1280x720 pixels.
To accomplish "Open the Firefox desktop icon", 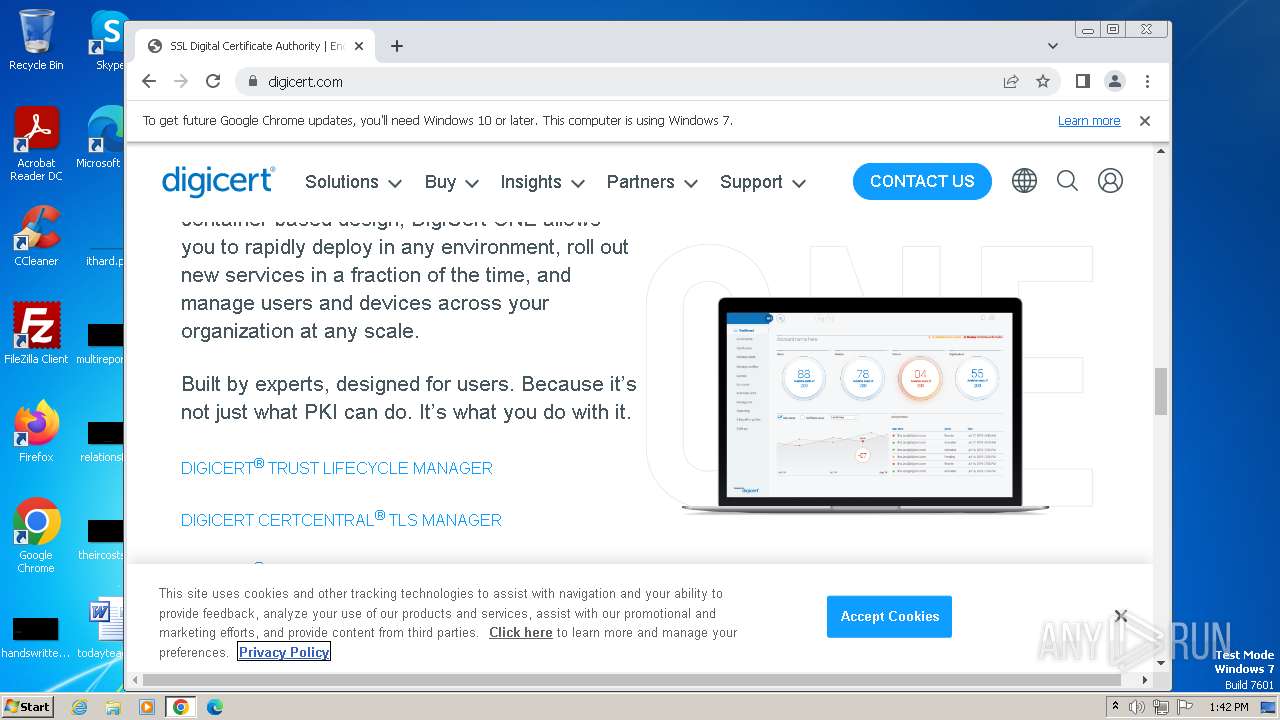I will [36, 432].
